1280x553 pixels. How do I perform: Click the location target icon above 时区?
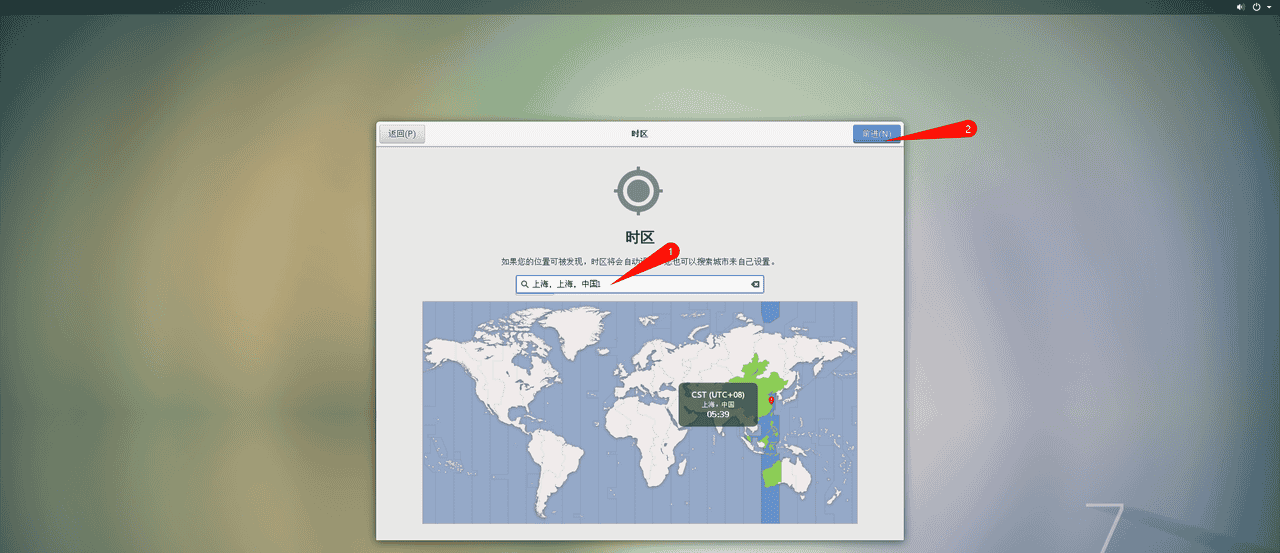coord(639,190)
